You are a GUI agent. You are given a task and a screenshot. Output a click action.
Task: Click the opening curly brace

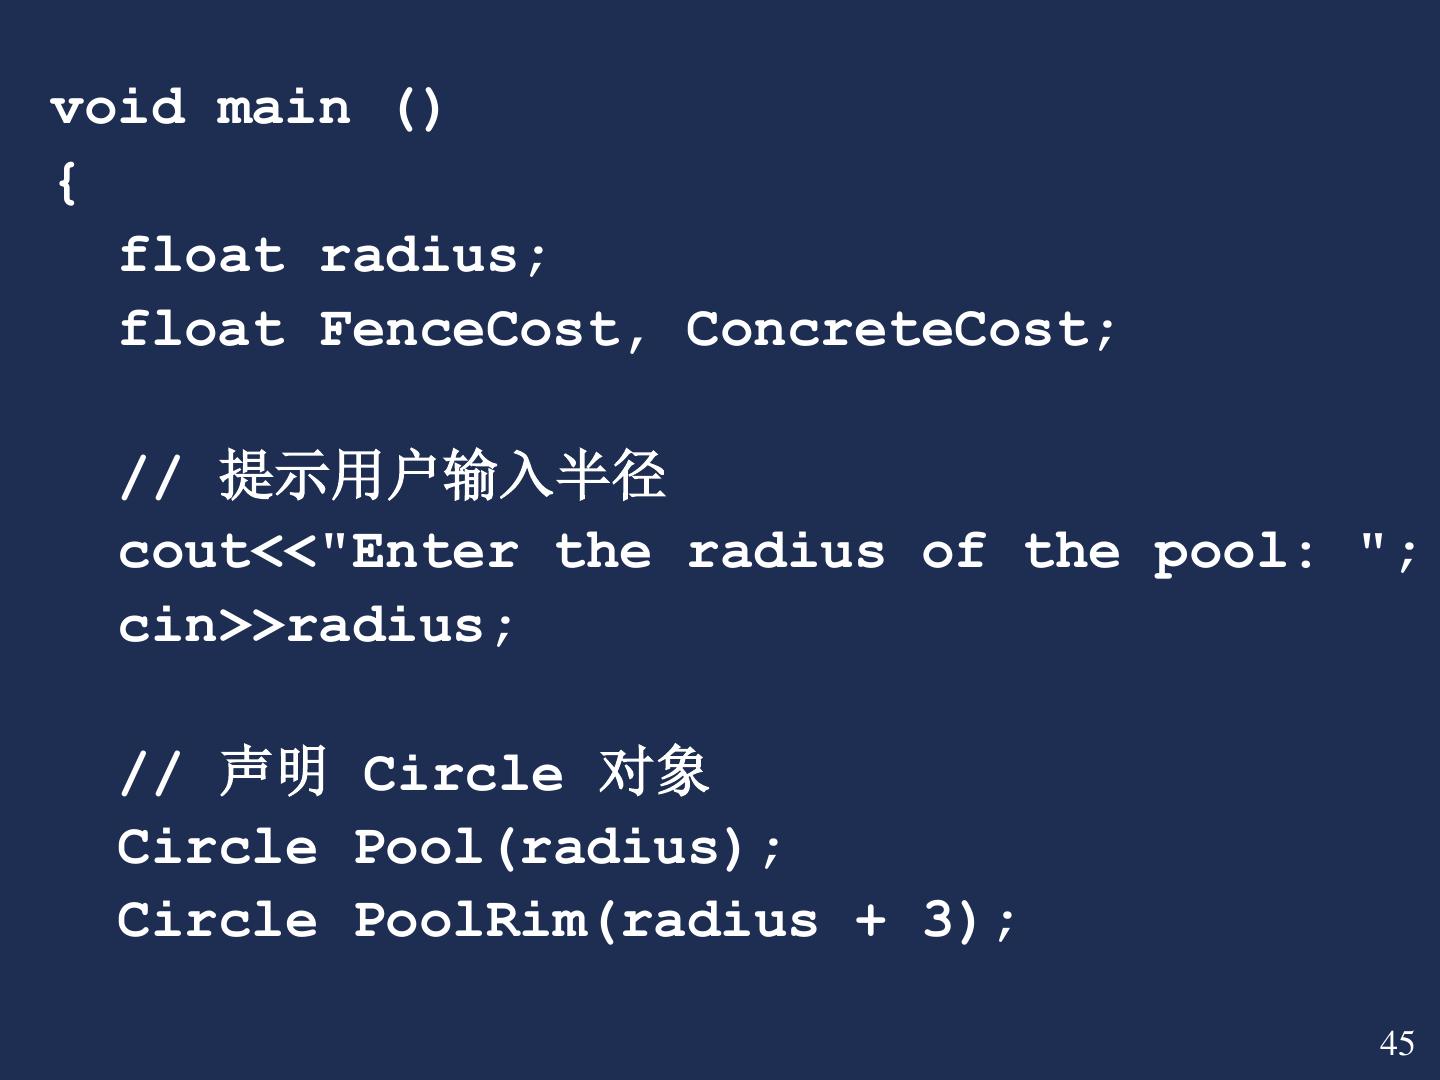(67, 182)
